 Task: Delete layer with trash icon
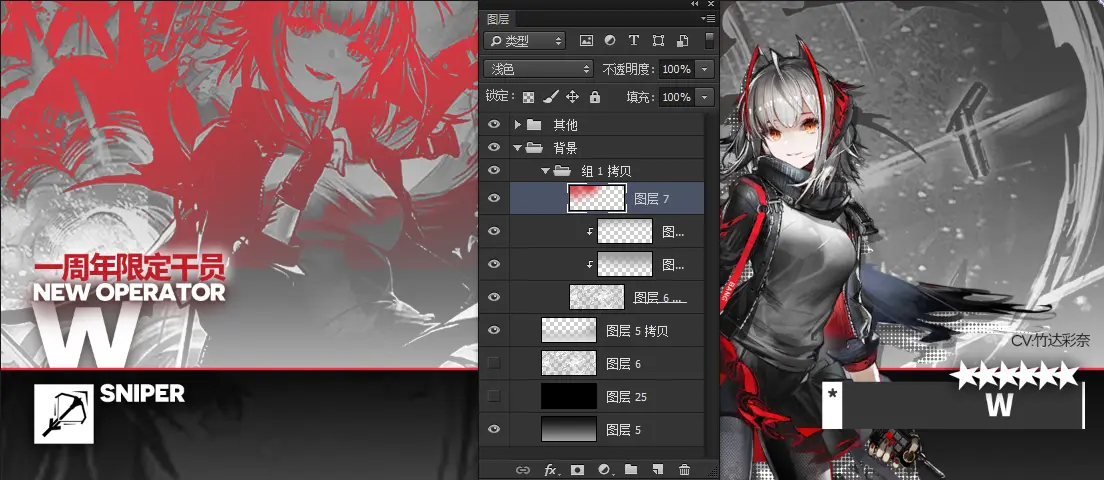[x=684, y=470]
